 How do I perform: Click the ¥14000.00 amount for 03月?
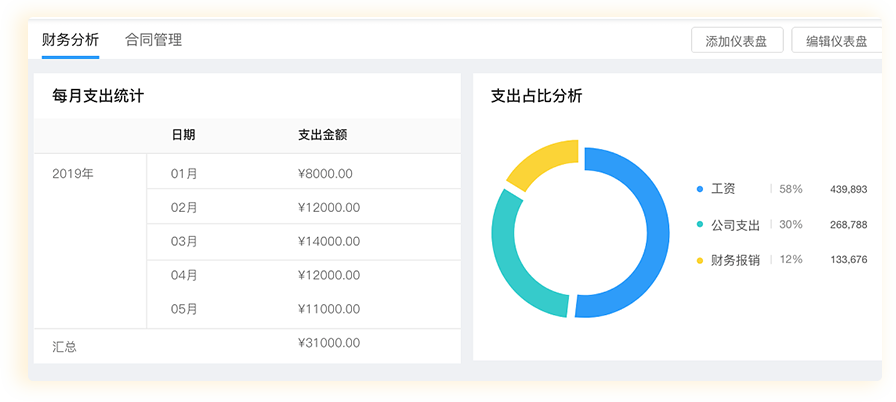[329, 241]
